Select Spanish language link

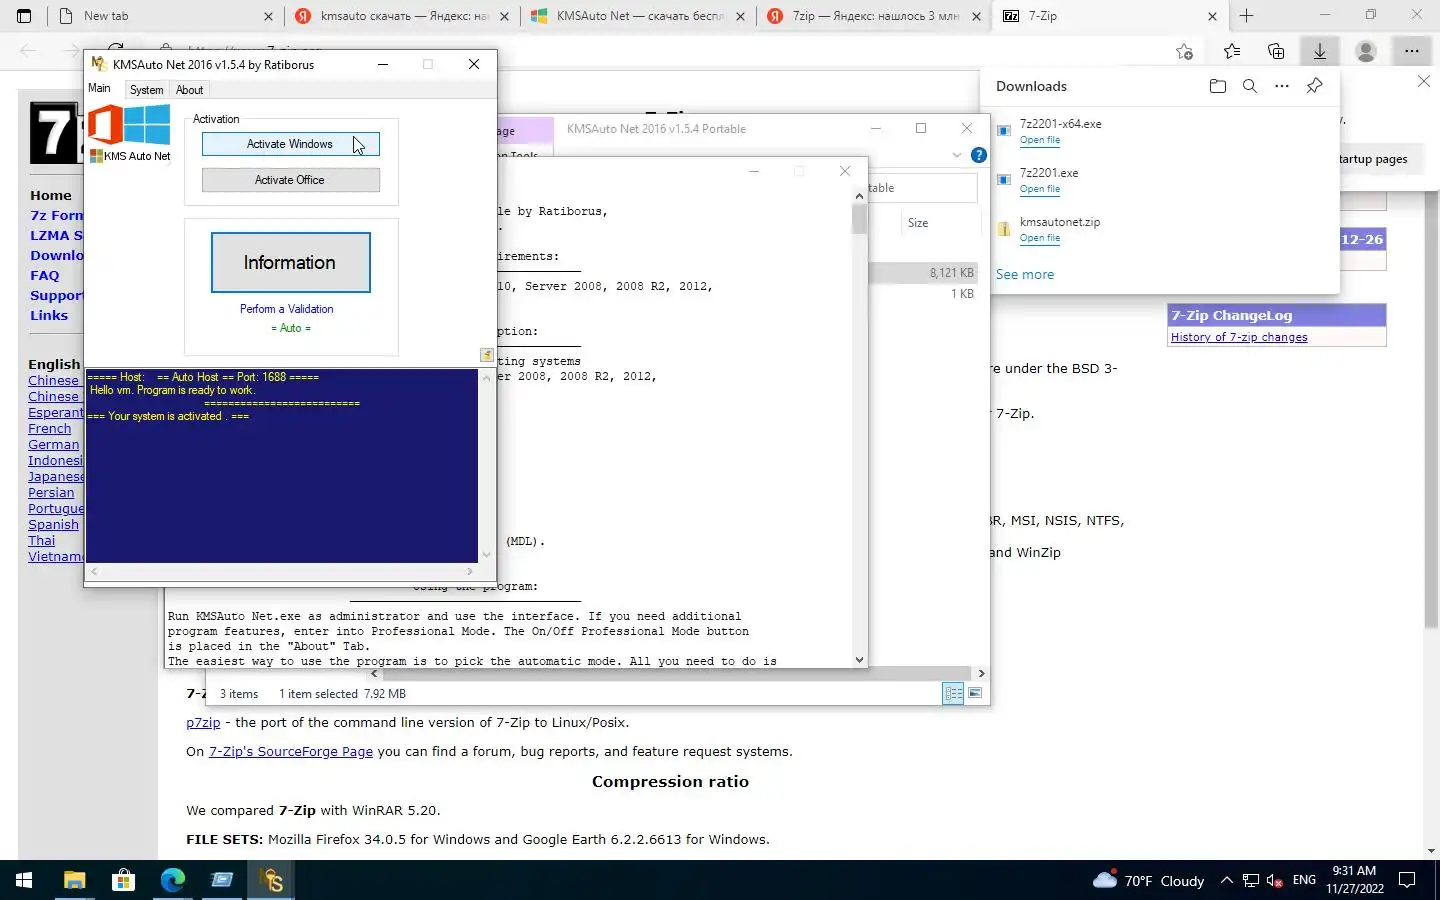(x=53, y=524)
